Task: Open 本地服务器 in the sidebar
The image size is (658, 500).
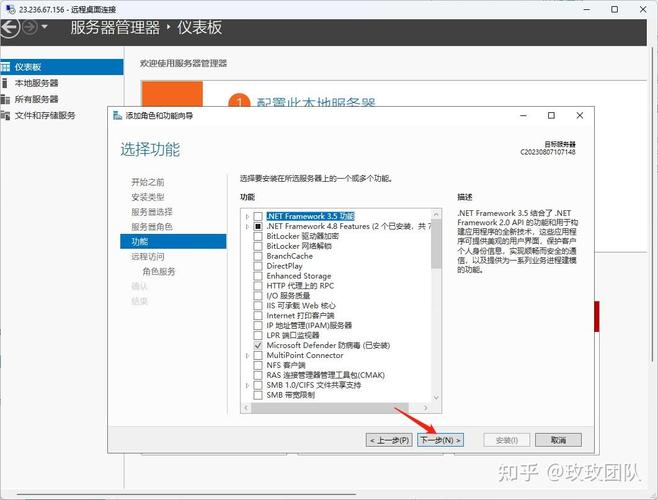Action: click(36, 83)
